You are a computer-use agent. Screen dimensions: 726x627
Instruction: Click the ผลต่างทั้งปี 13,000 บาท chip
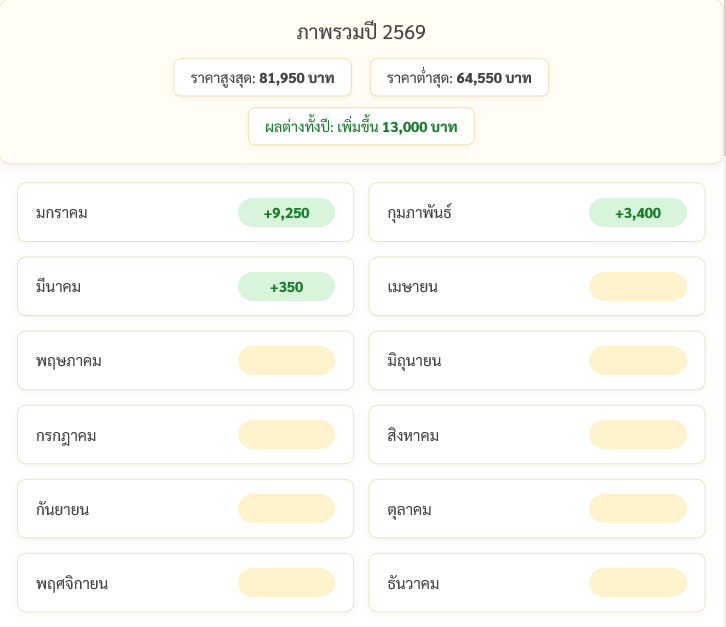(x=361, y=127)
